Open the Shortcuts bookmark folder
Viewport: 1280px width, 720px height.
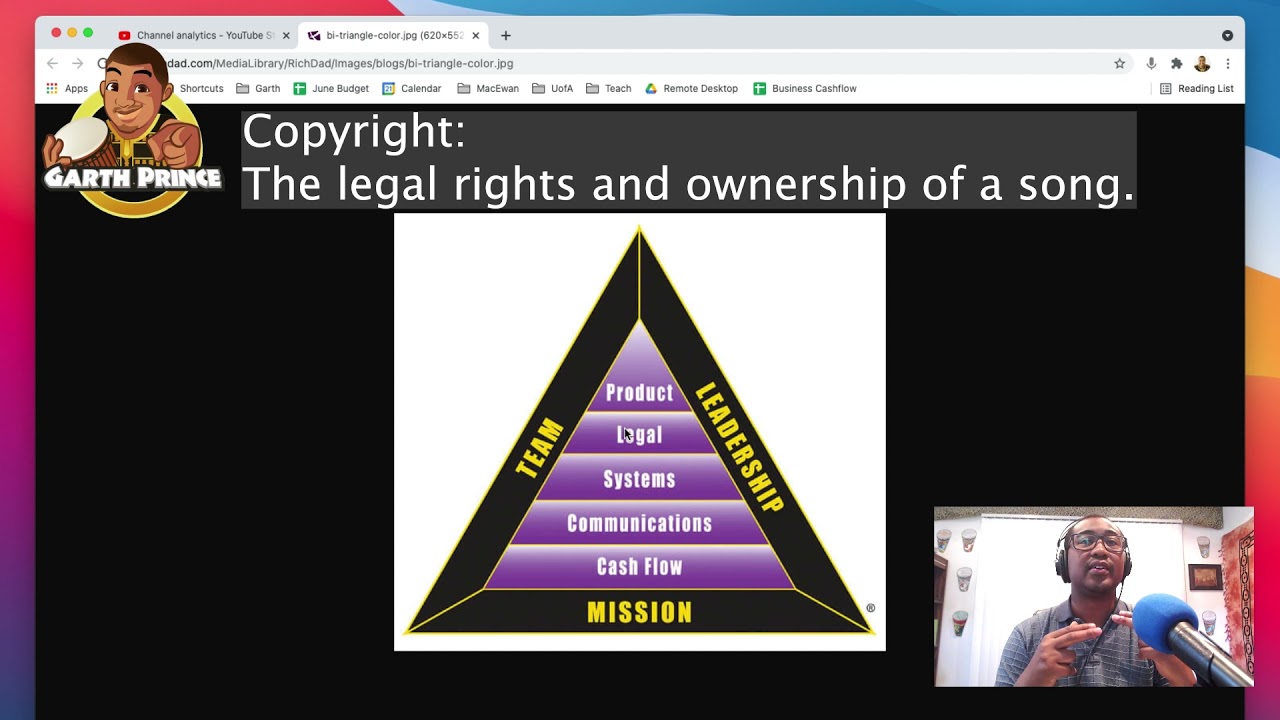(201, 88)
